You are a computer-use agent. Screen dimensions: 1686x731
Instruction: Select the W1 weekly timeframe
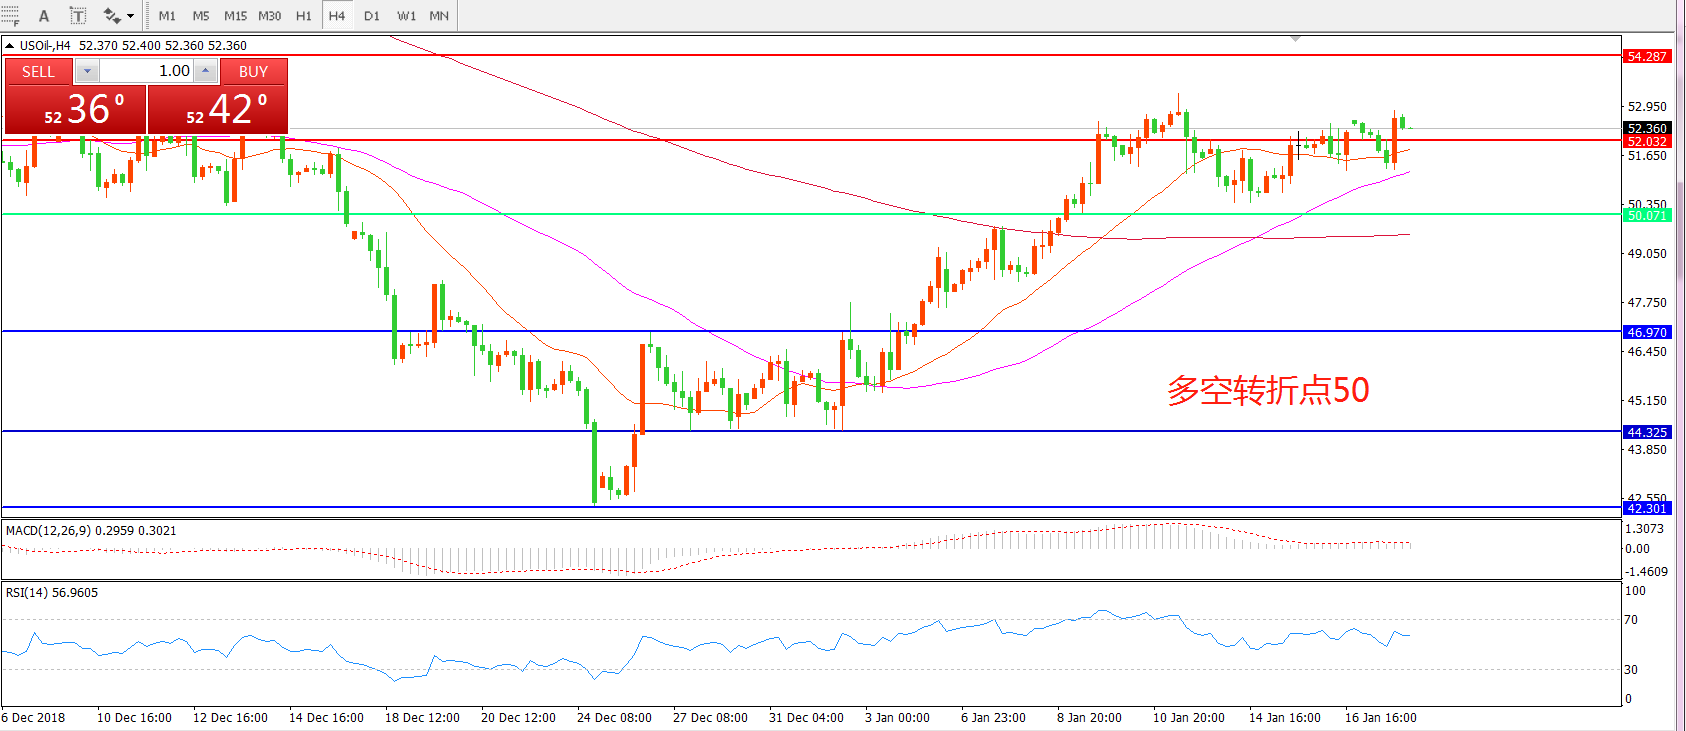point(406,16)
